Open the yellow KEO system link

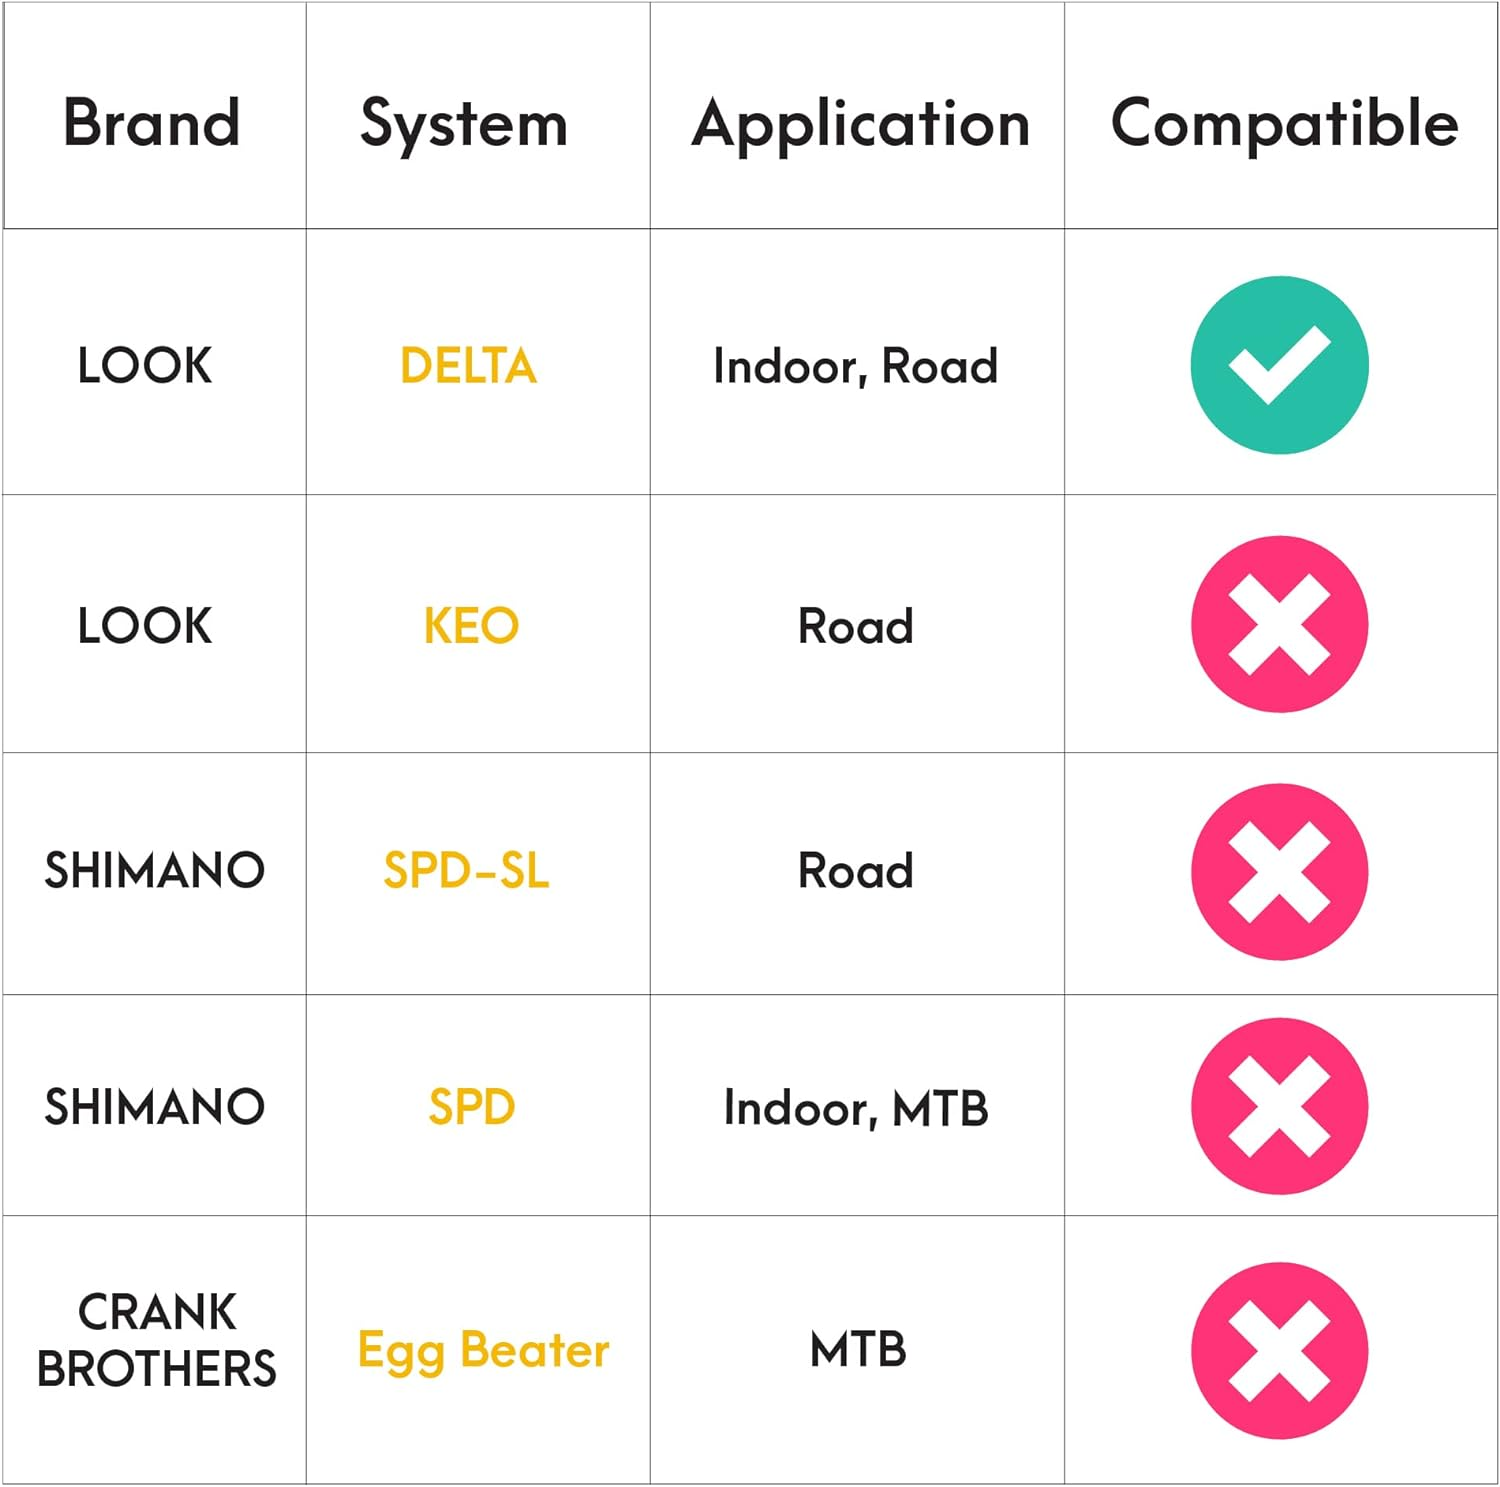(x=471, y=626)
